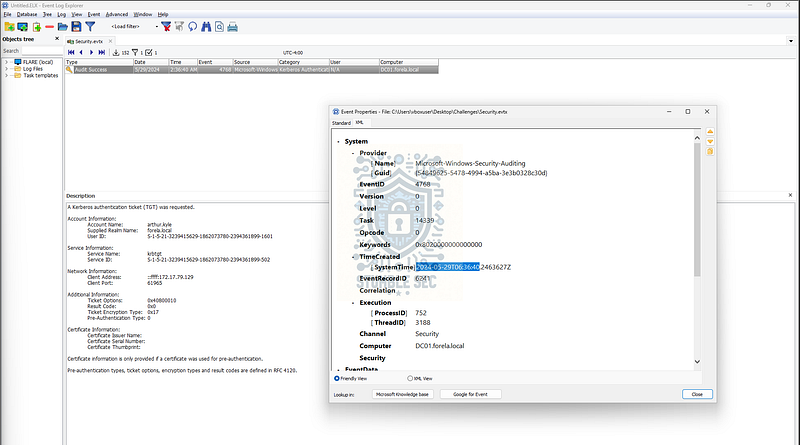Screen dimensions: 800x445
Task: Open the Event menu
Action: tap(94, 14)
